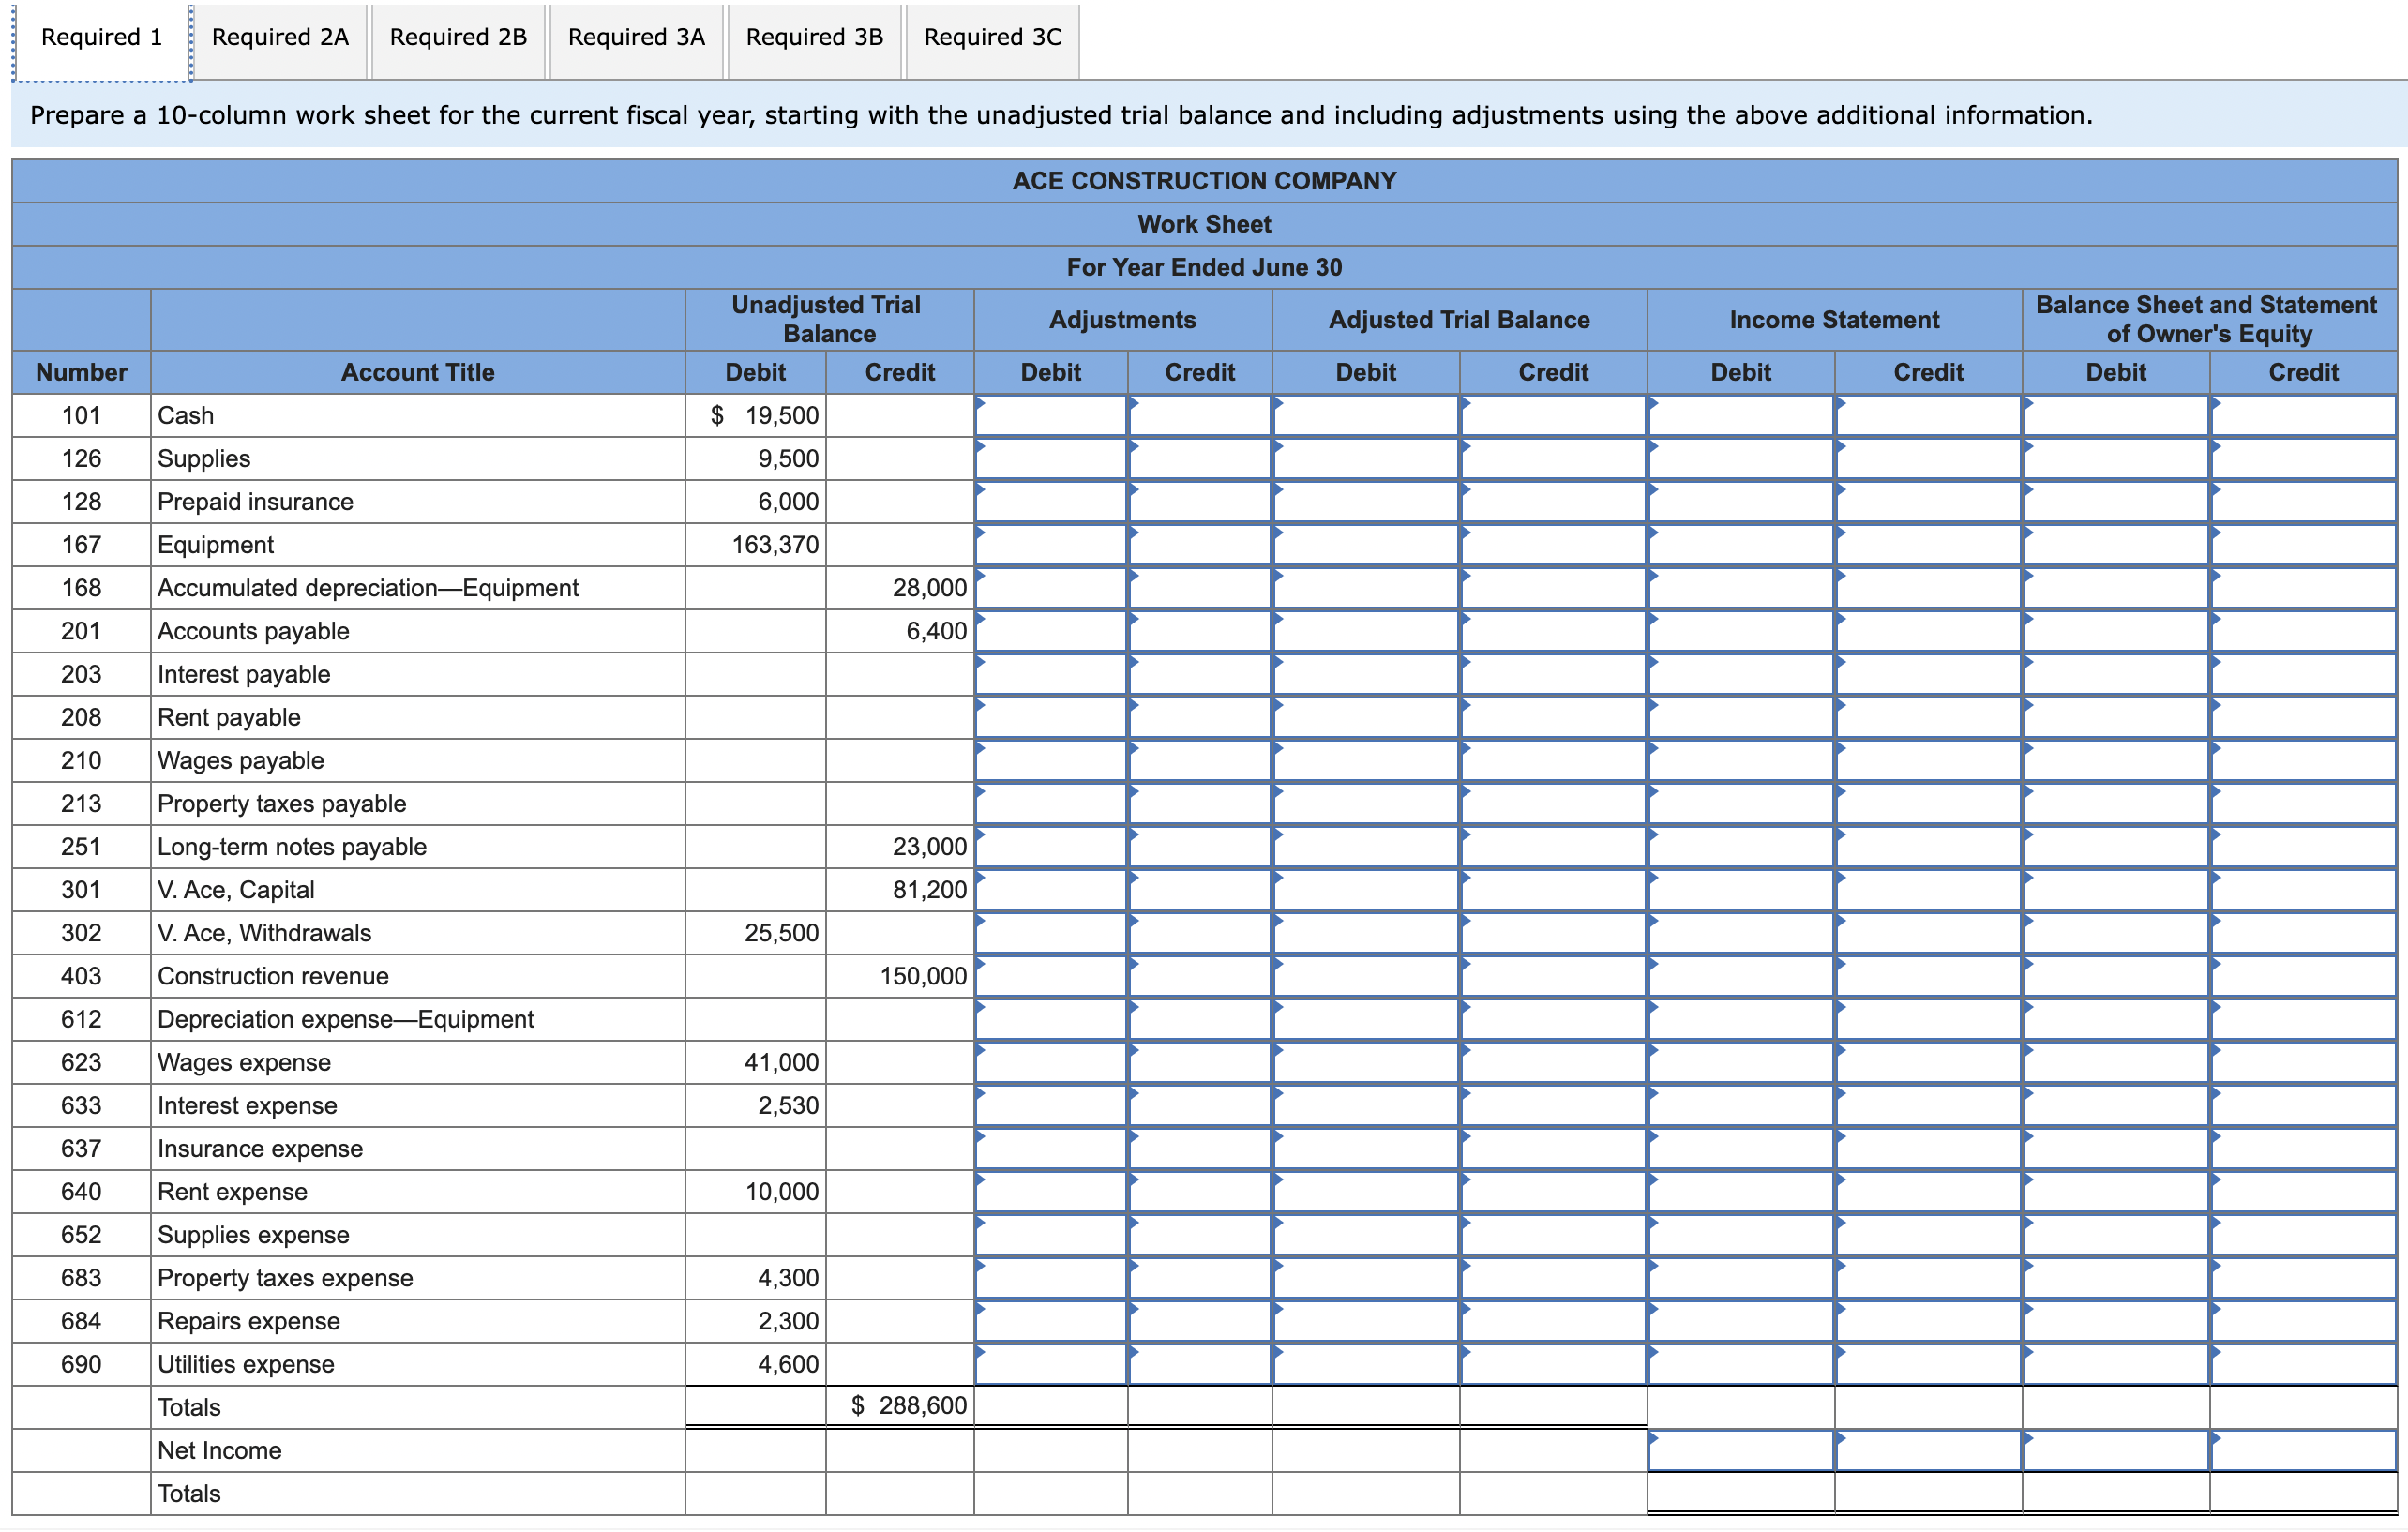2408x1532 pixels.
Task: Open the Required 1 tab
Action: (101, 38)
